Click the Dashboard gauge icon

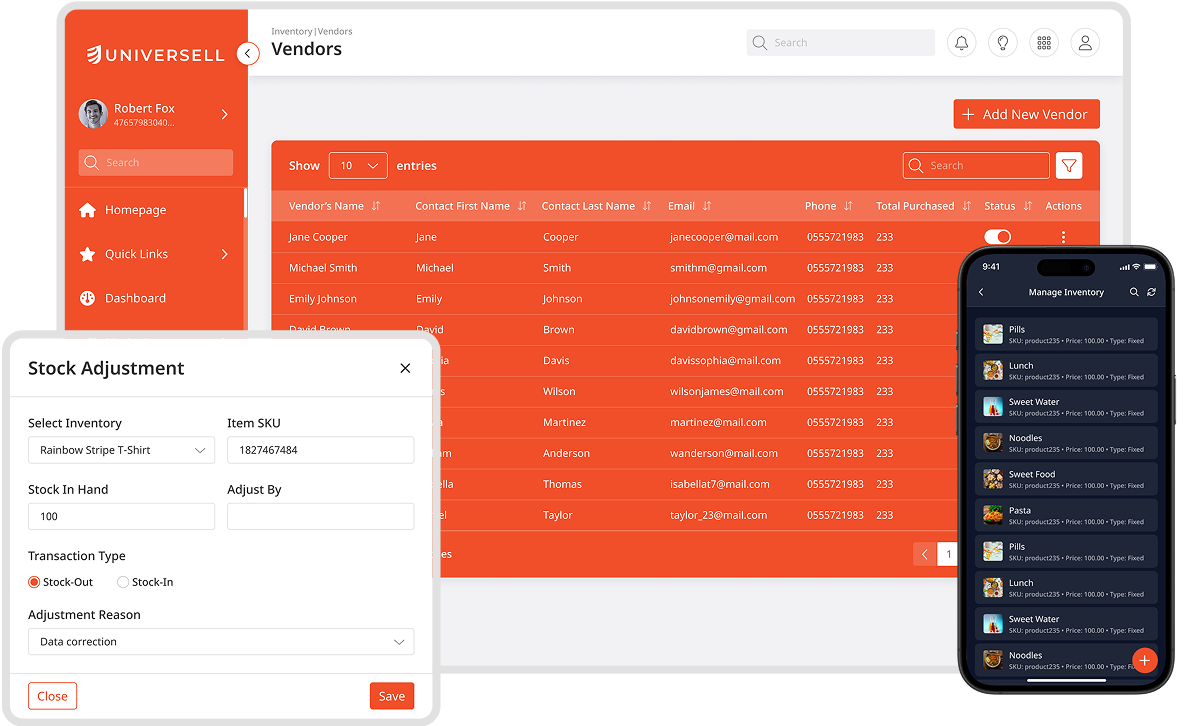click(x=88, y=298)
